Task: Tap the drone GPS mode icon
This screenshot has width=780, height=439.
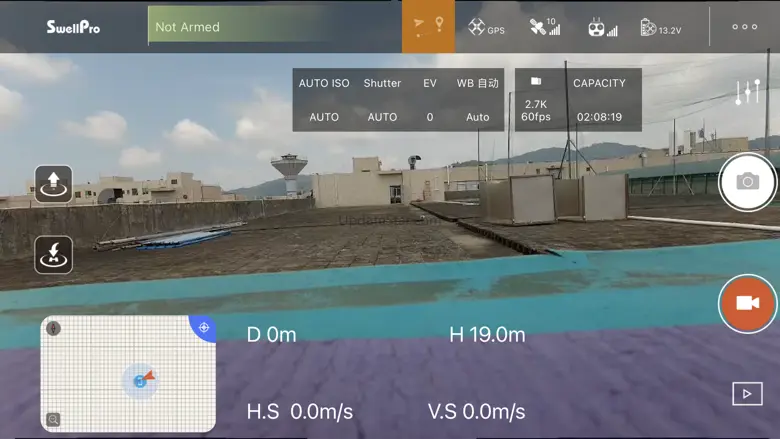Action: 486,27
